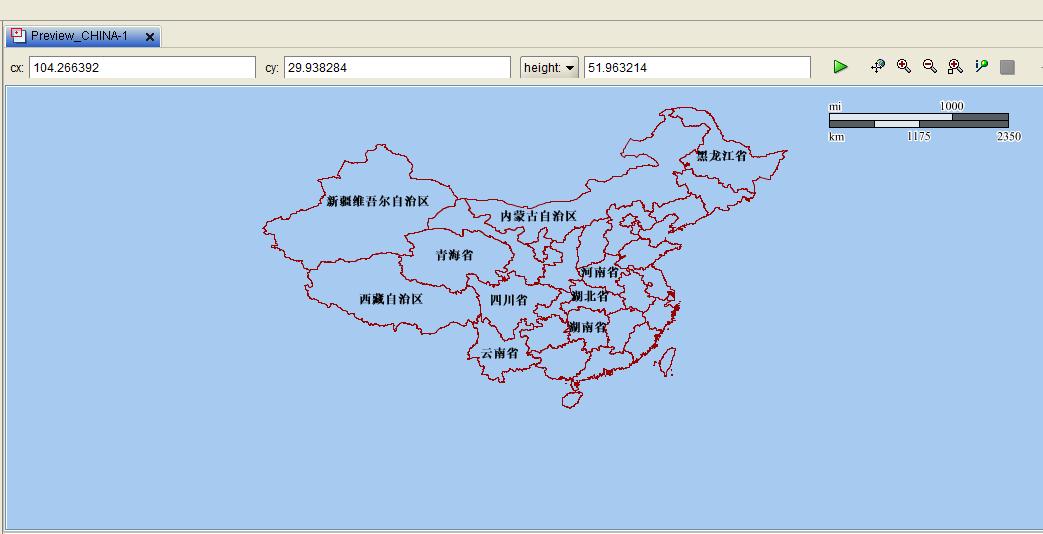Click the 河南省 label on the map
The height and width of the screenshot is (534, 1043).
(599, 272)
